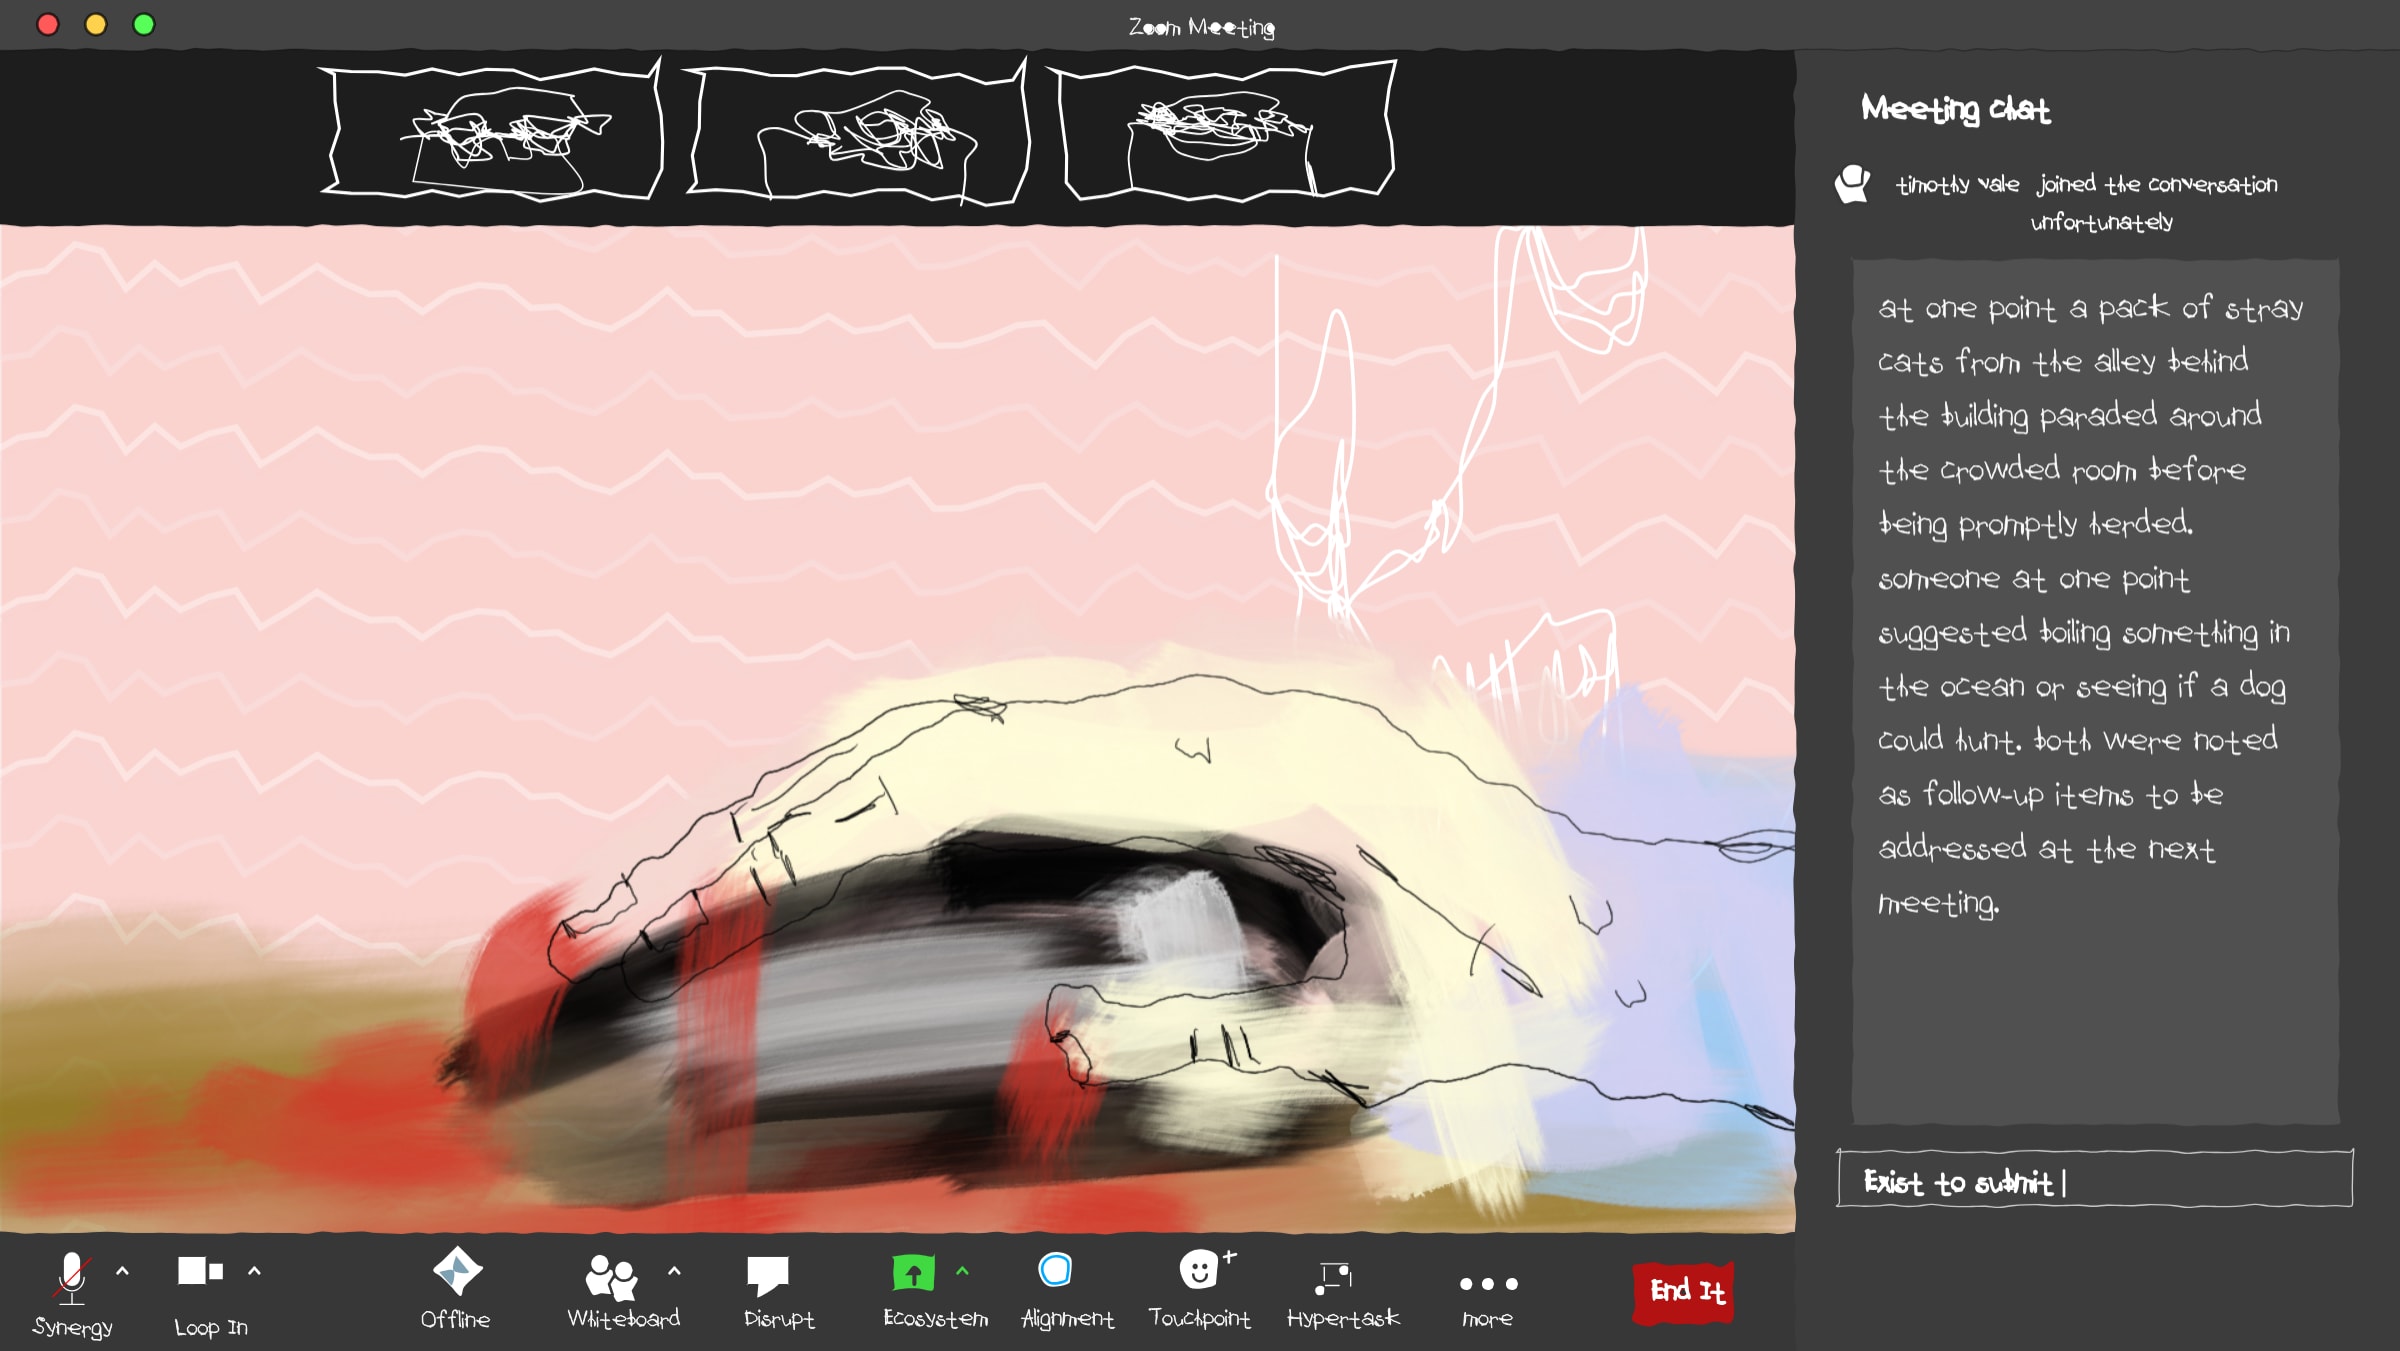Image resolution: width=2400 pixels, height=1351 pixels.
Task: Toggle the Loop In camera icon
Action: point(200,1271)
